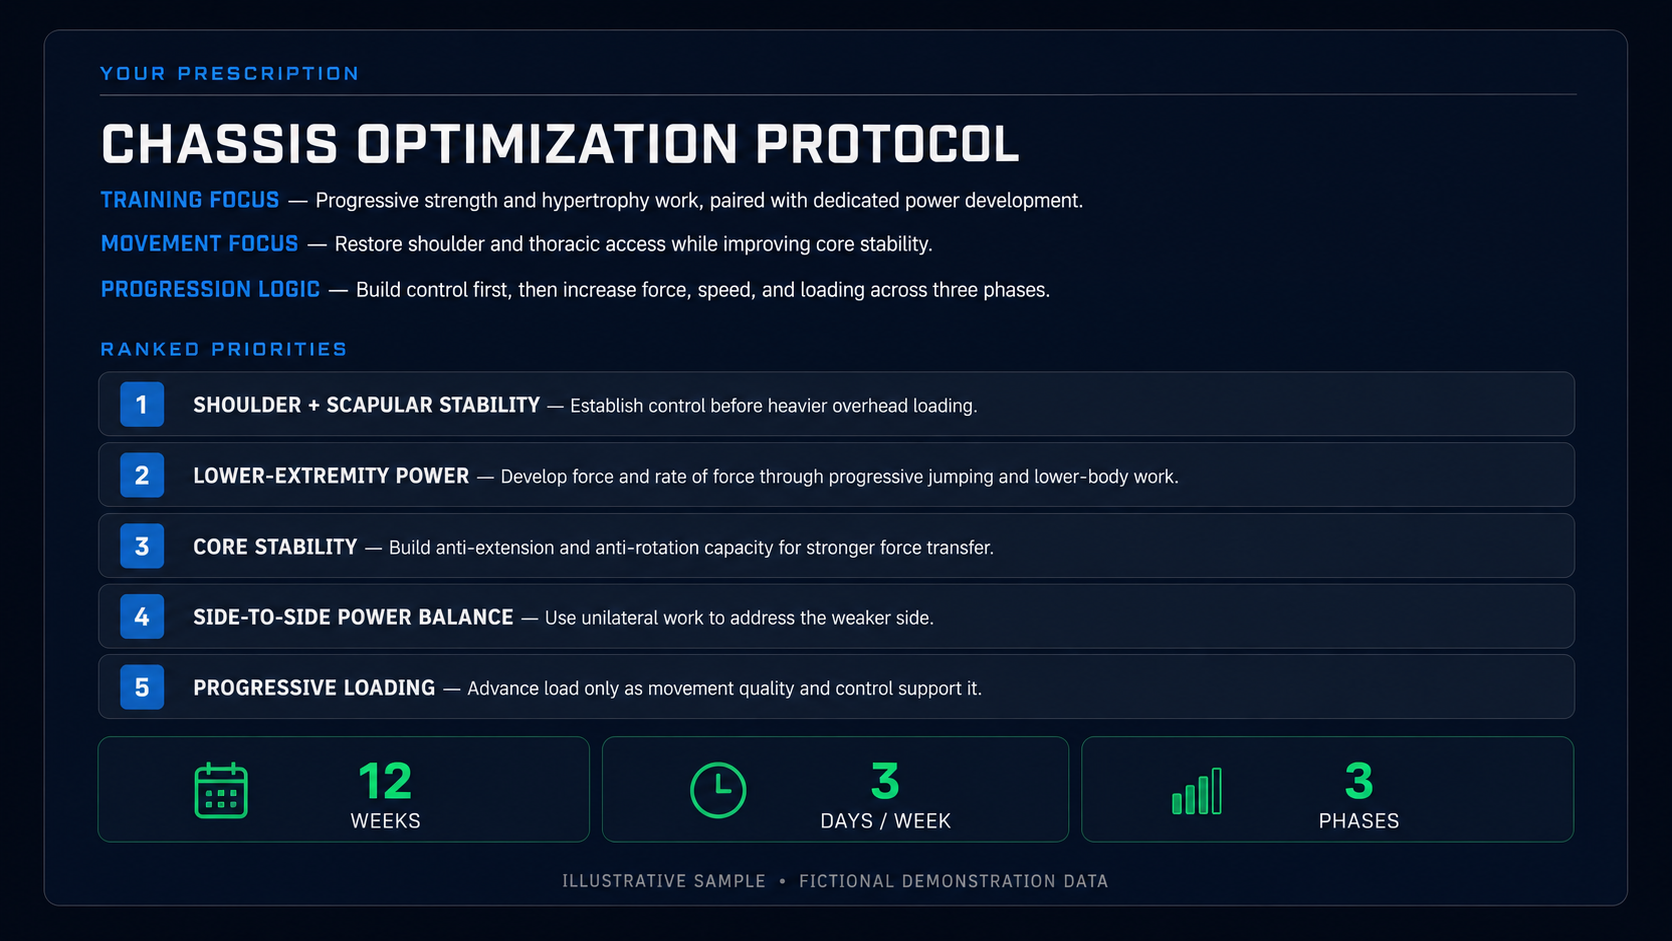1672x941 pixels.
Task: Open the Shoulder + Scapular Stability row
Action: point(836,404)
